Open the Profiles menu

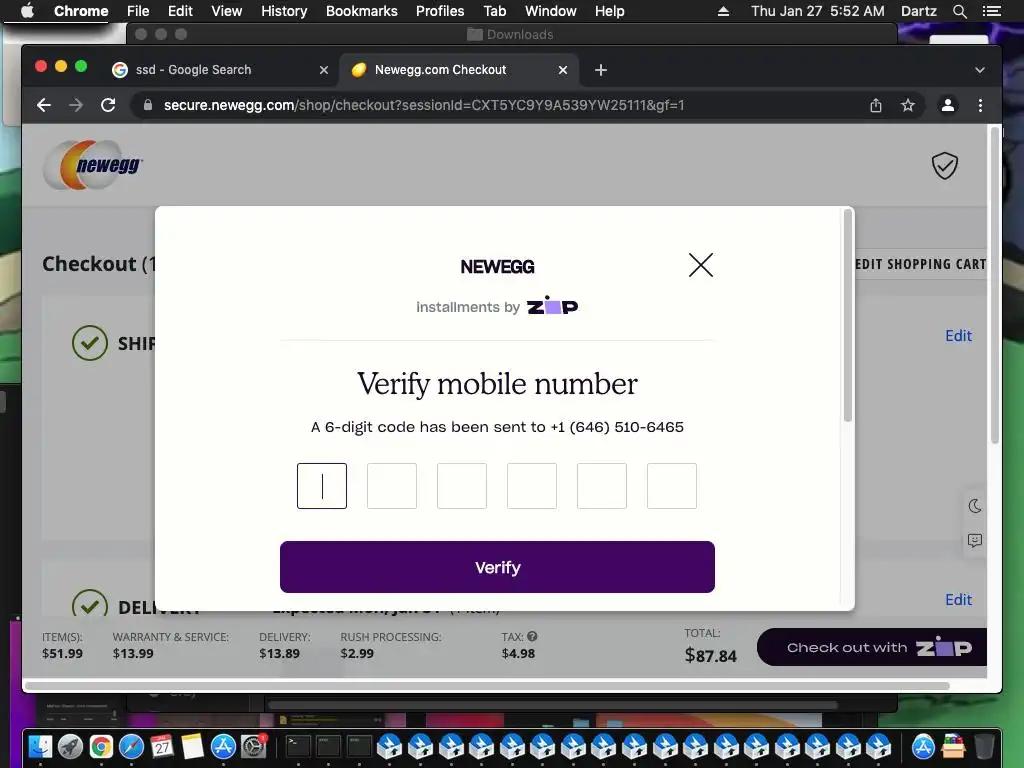click(x=440, y=11)
